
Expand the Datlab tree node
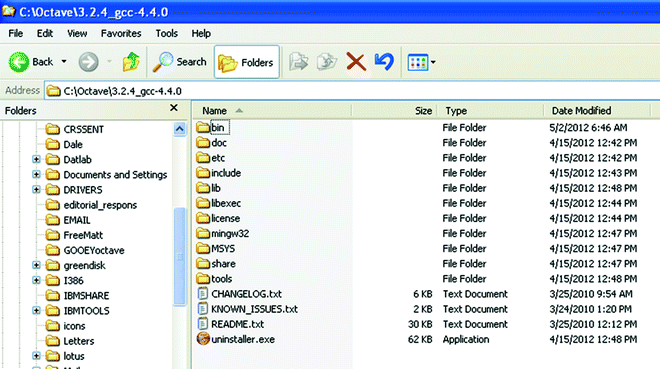click(36, 159)
